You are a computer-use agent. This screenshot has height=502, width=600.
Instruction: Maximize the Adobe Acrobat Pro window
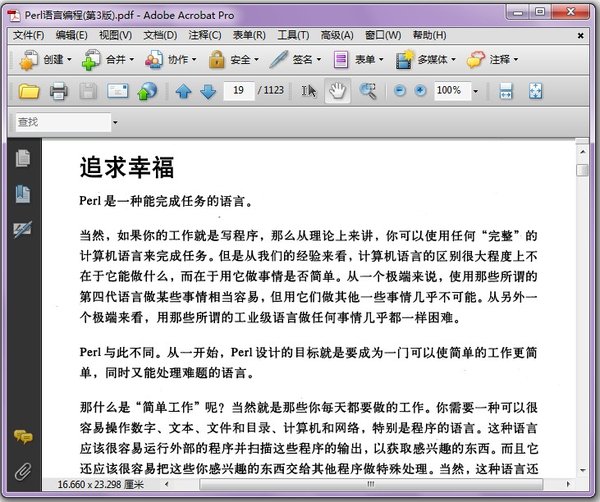click(x=540, y=11)
